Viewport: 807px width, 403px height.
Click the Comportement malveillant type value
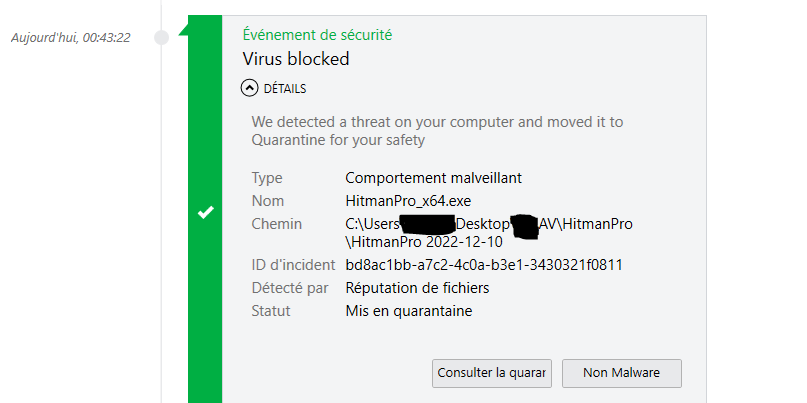pos(434,178)
